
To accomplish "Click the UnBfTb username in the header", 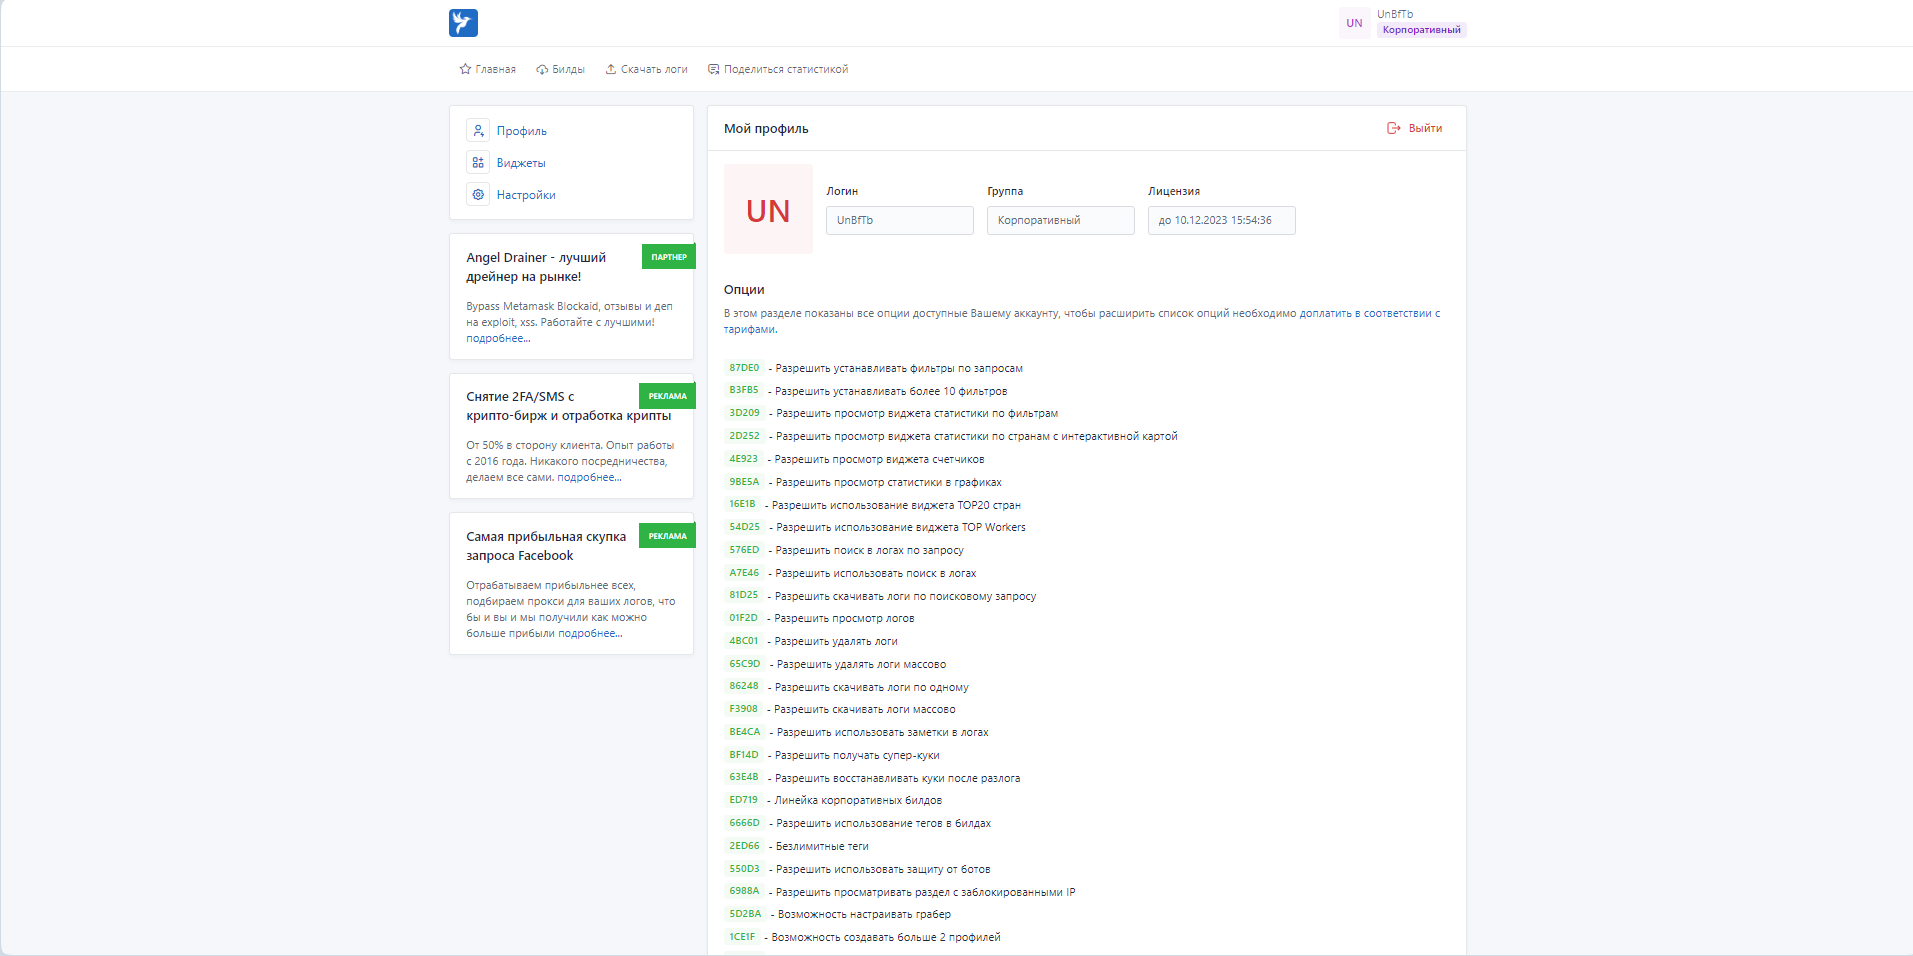I will 1395,14.
